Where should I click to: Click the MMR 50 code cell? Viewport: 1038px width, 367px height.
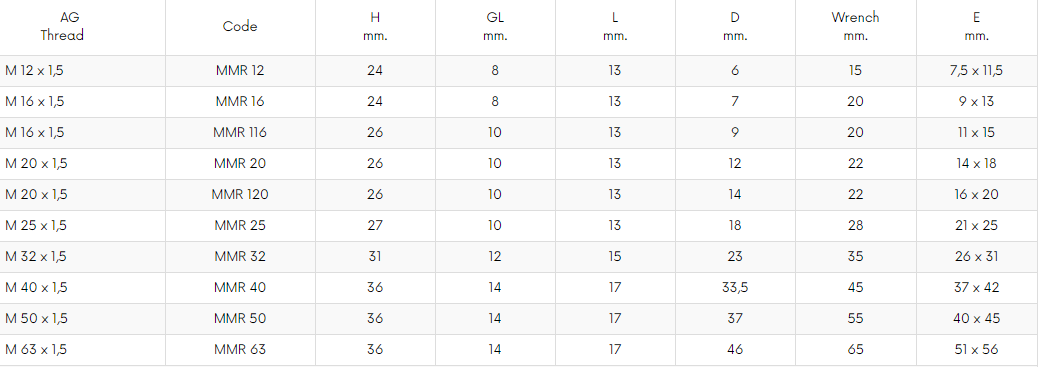pyautogui.click(x=240, y=319)
